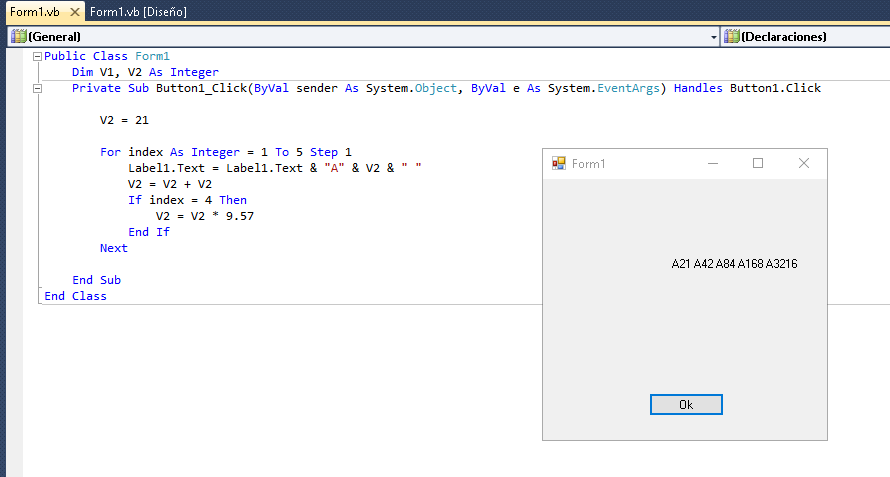890x477 pixels.
Task: Switch to the Form1.vb [Diseño] tab
Action: point(138,12)
